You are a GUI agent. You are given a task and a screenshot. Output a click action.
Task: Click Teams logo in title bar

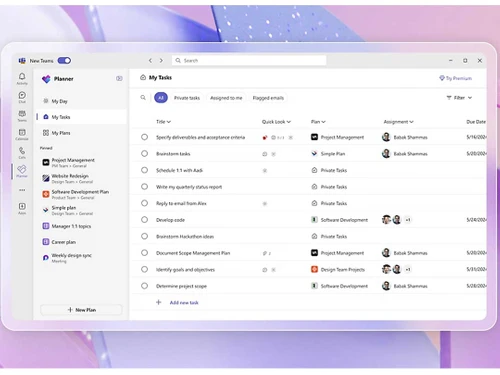22,61
